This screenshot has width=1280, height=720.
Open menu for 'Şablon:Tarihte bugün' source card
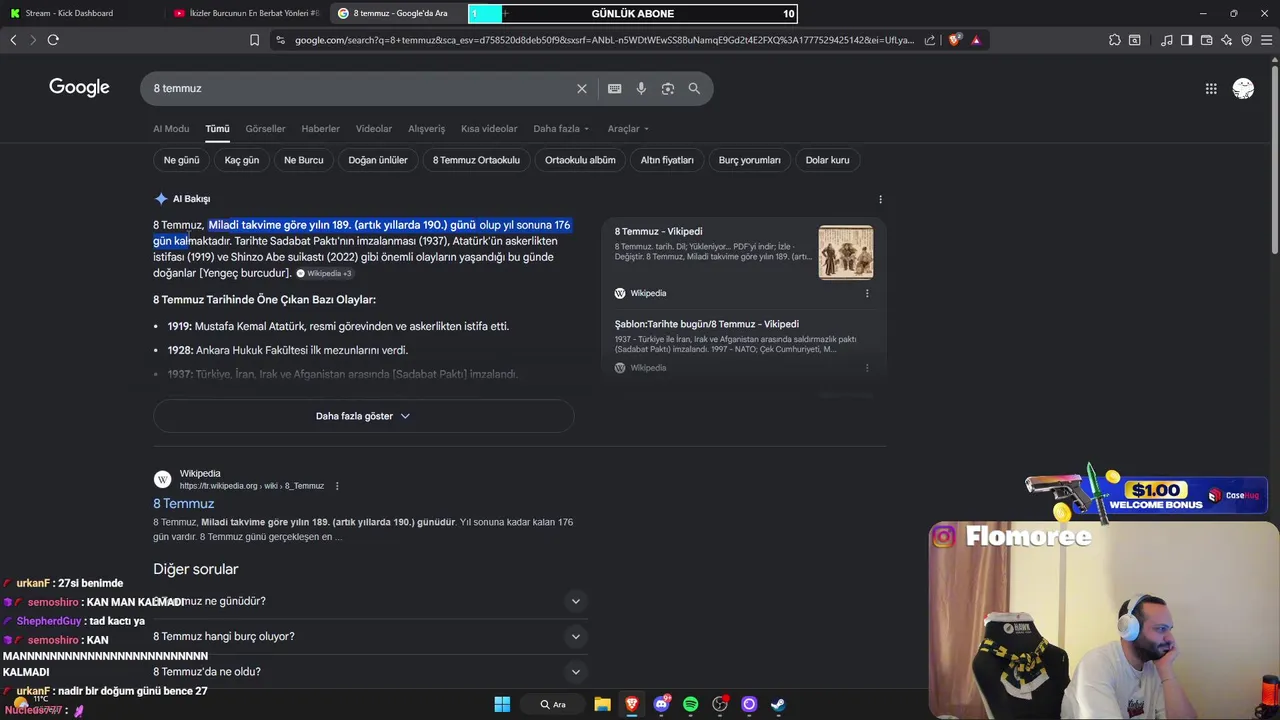coord(867,368)
